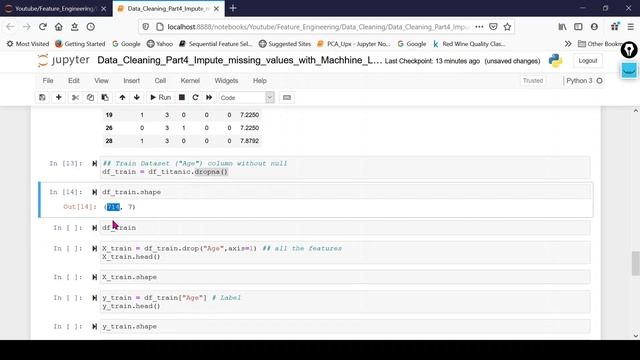Interrupt the kernel with stop icon
This screenshot has width=640, height=360.
(182, 98)
